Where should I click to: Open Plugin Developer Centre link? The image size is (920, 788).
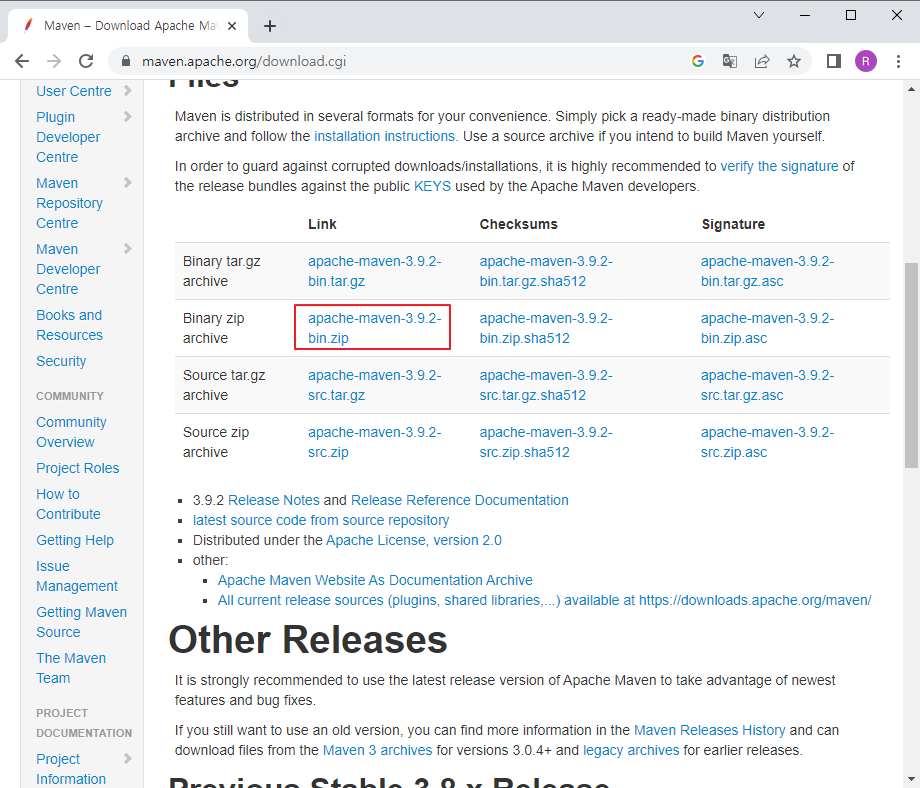[x=68, y=137]
